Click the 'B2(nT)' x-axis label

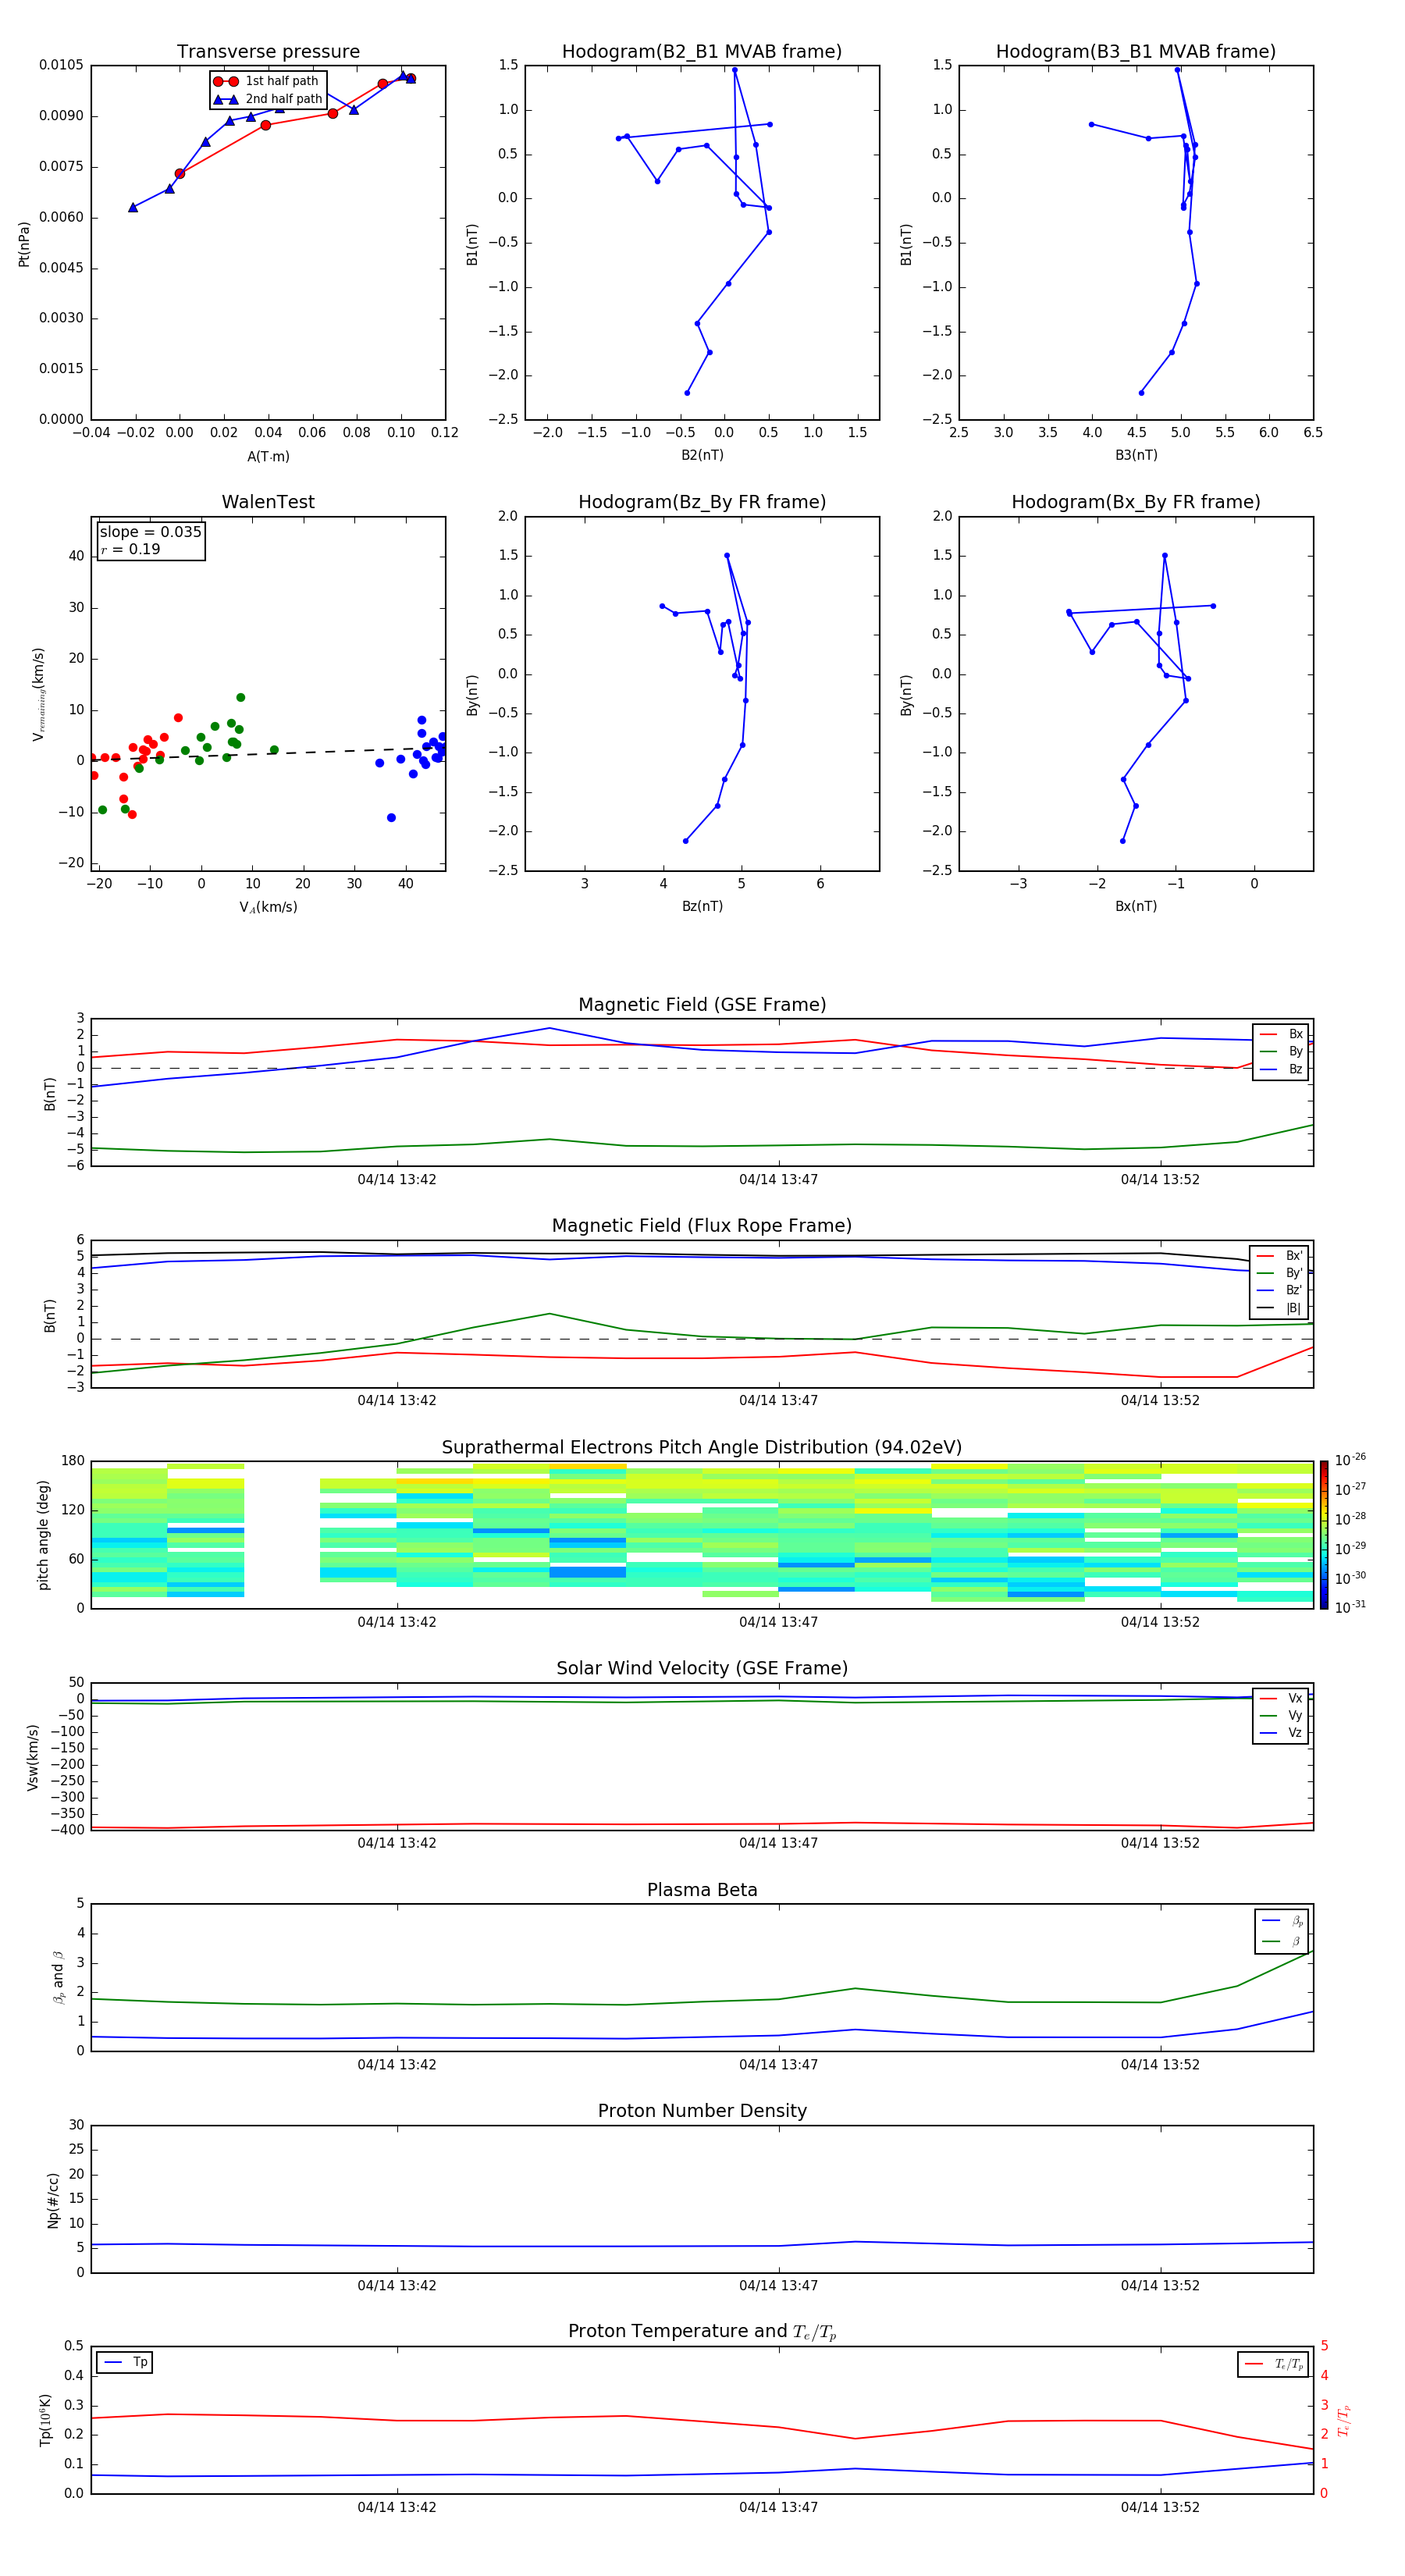tap(702, 455)
